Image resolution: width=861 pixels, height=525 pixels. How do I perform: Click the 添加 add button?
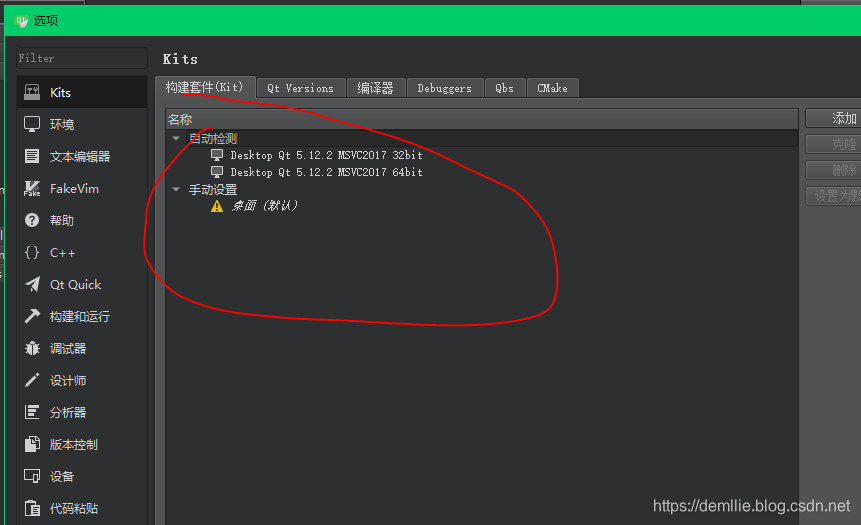pyautogui.click(x=834, y=118)
